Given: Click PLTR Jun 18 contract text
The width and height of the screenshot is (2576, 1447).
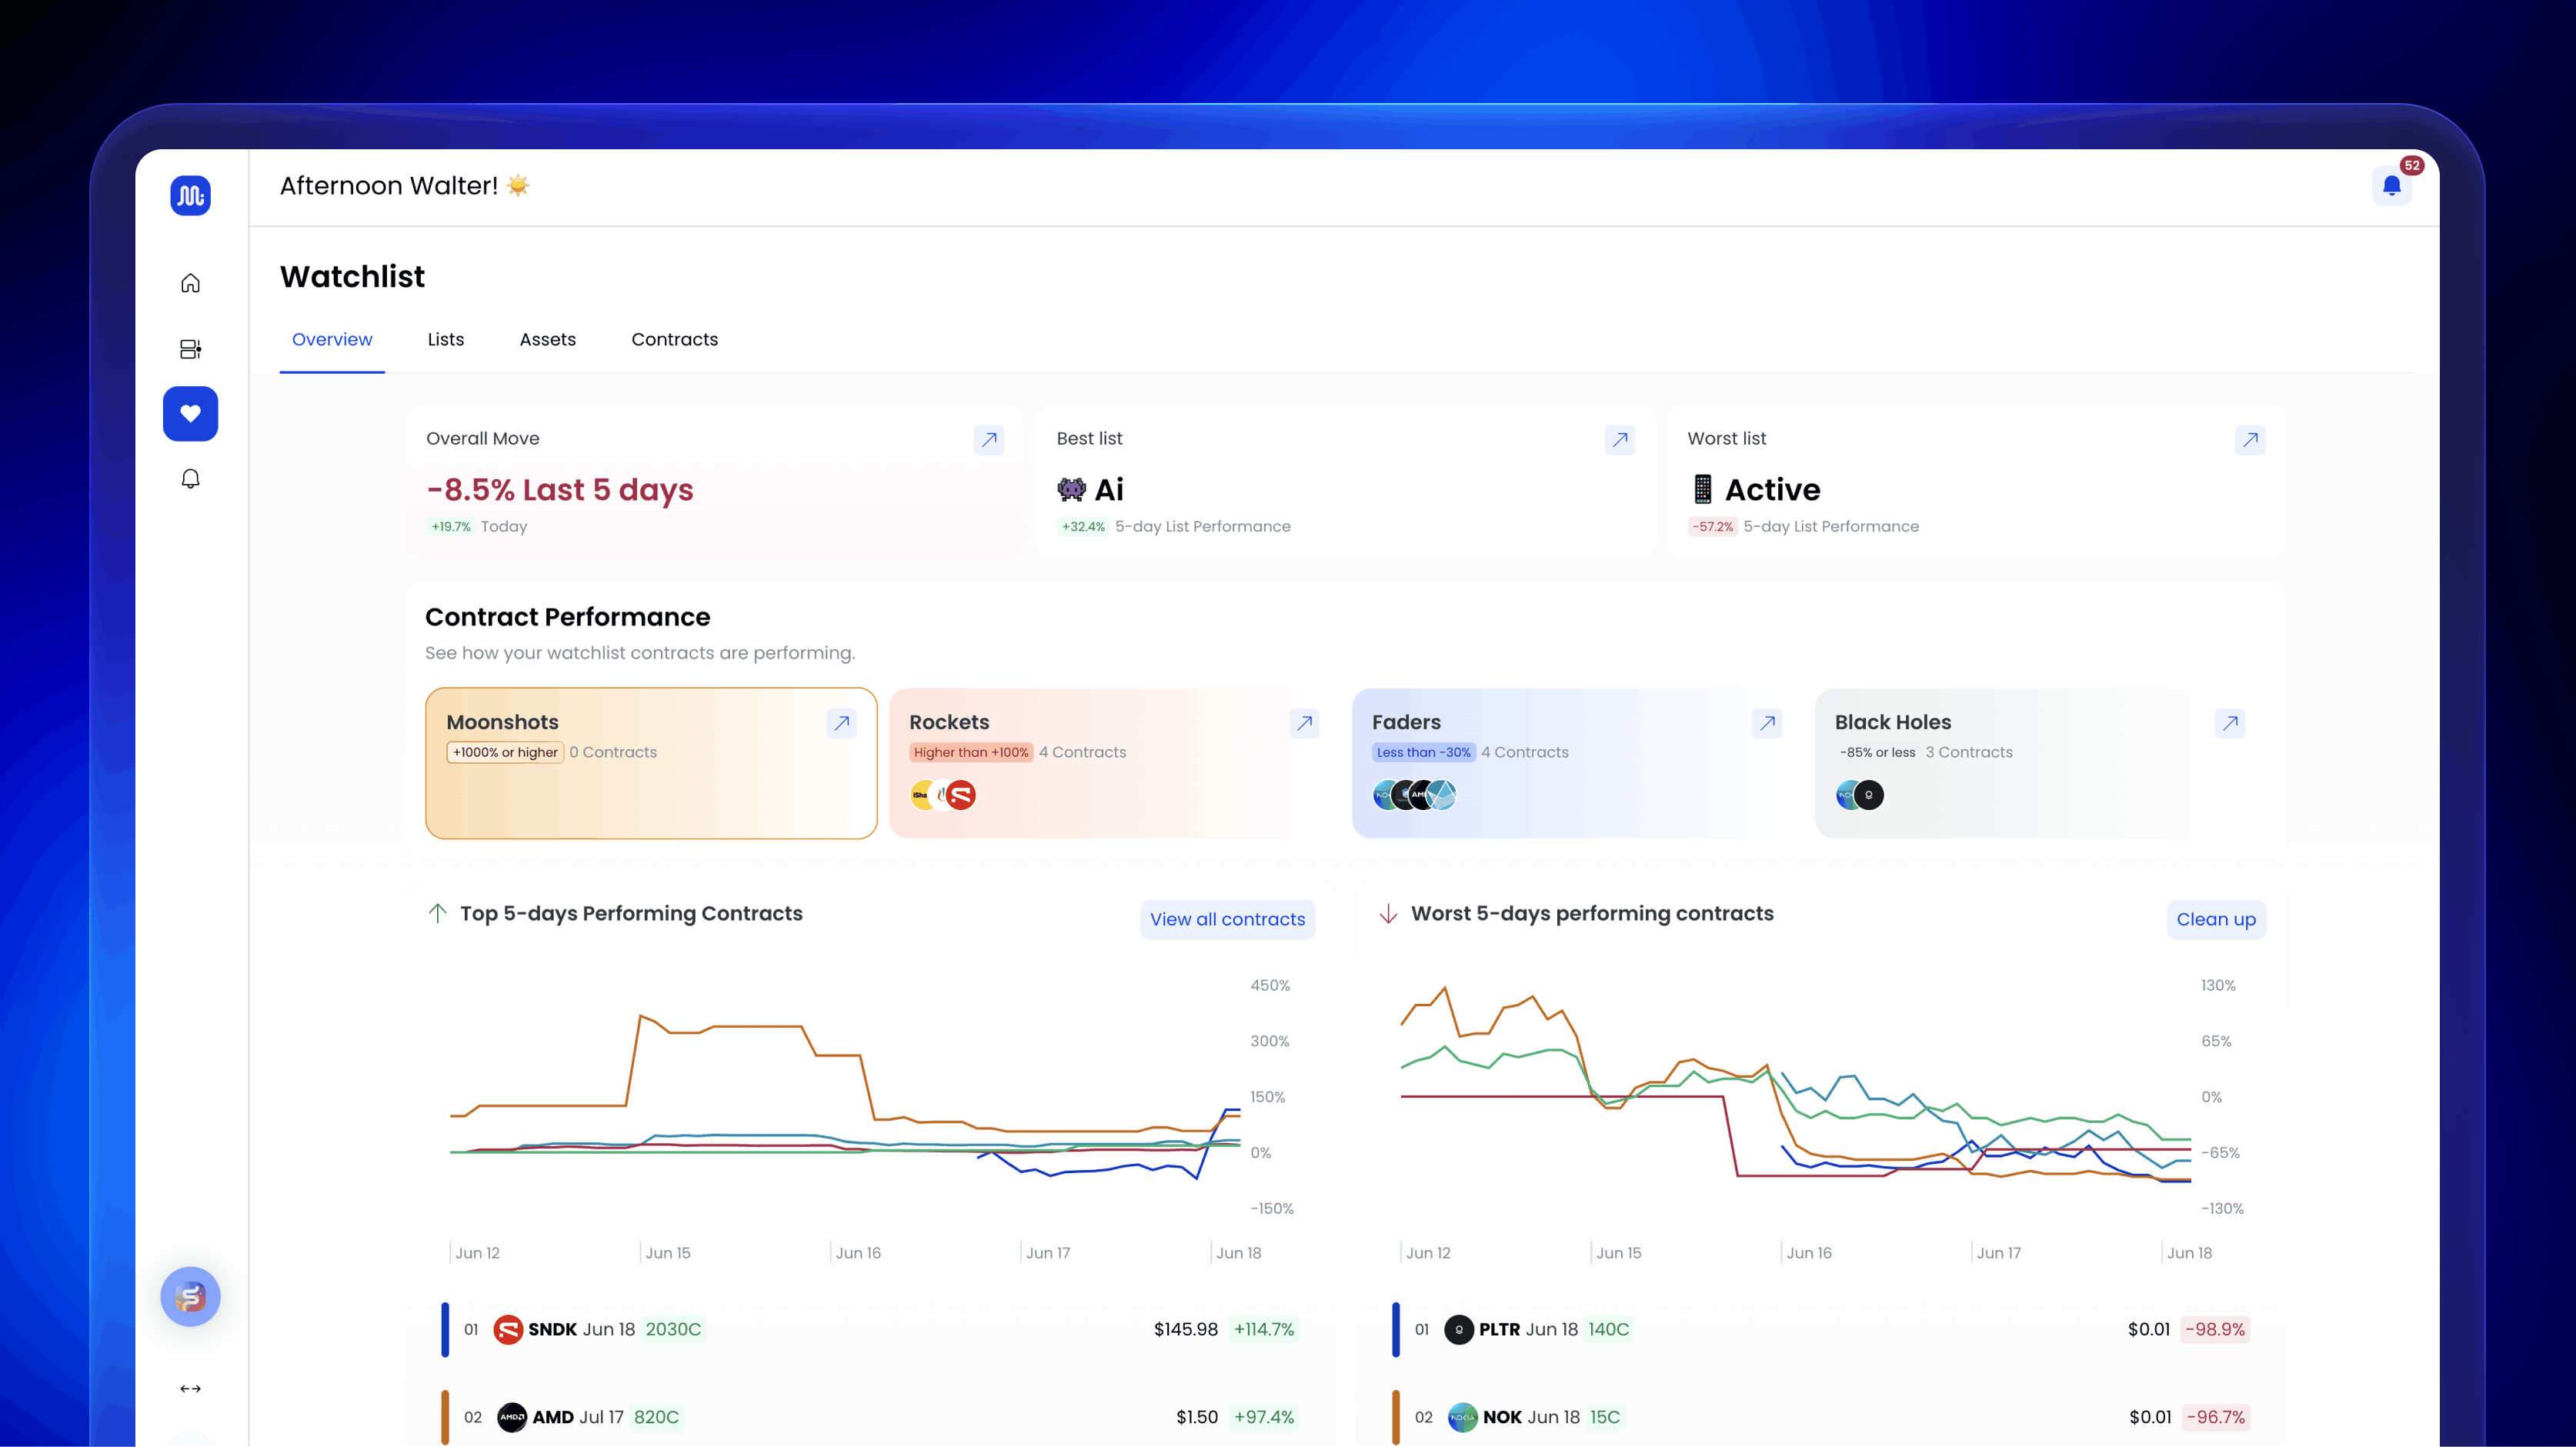Looking at the screenshot, I should (x=1528, y=1329).
